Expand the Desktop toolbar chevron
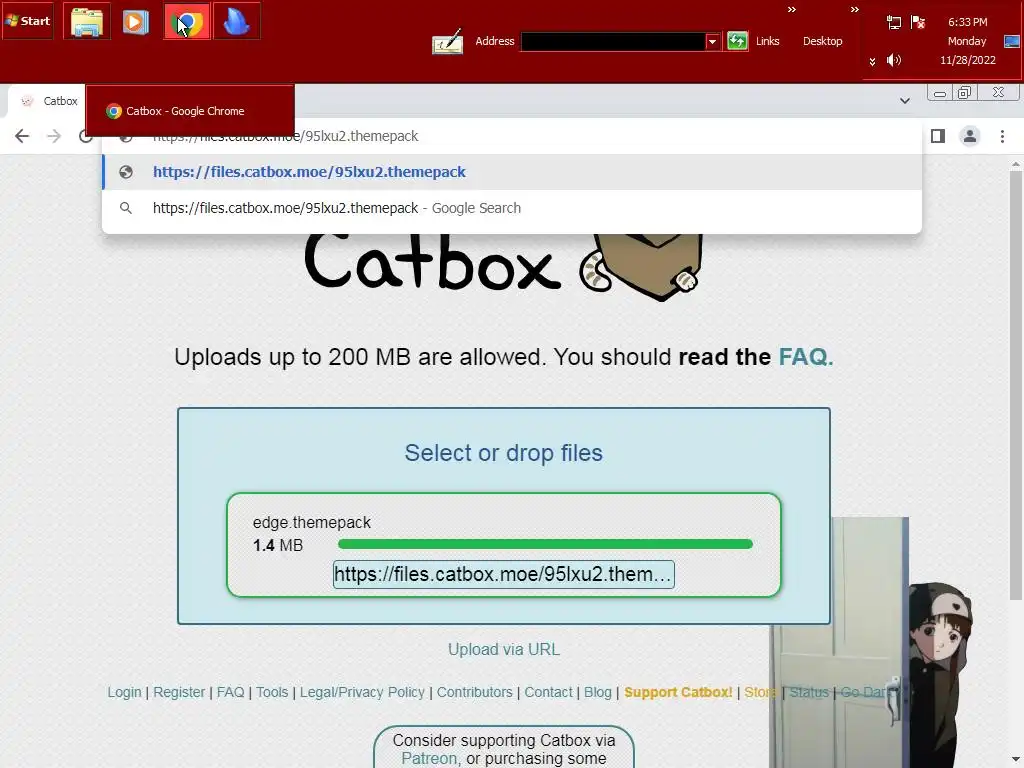 click(854, 10)
